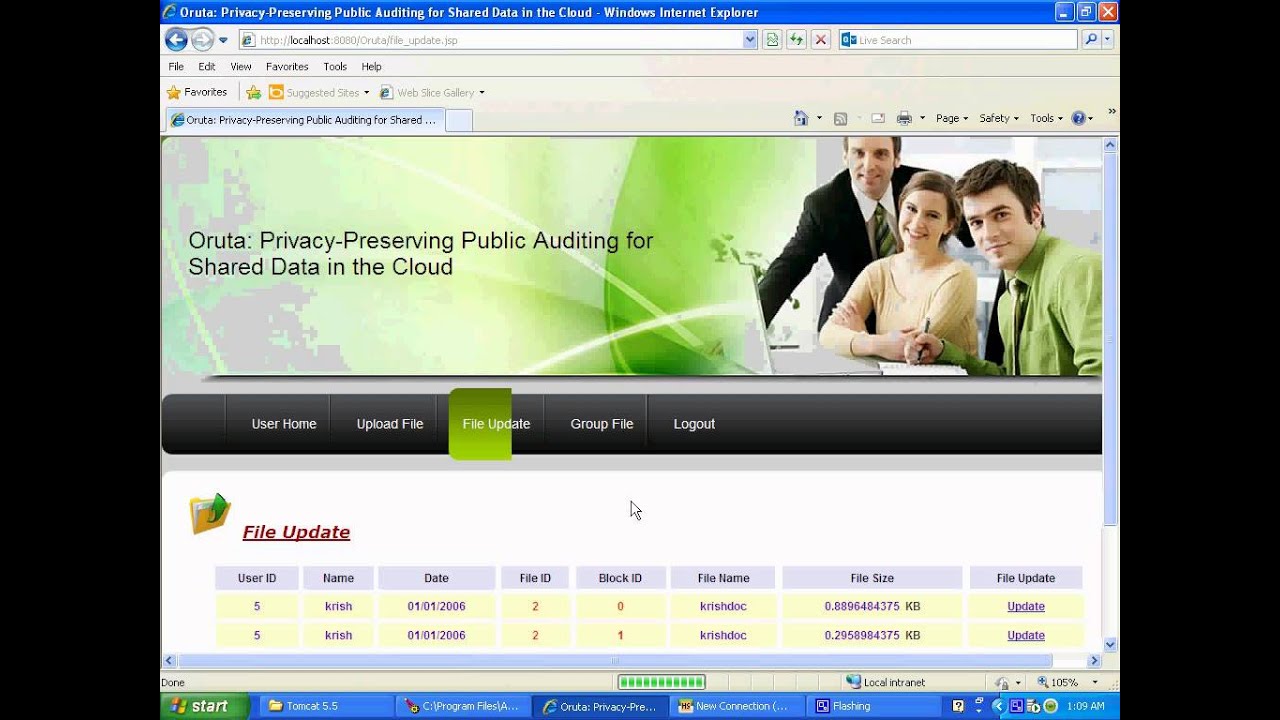
Task: Click the red Stop loading icon
Action: tap(821, 40)
